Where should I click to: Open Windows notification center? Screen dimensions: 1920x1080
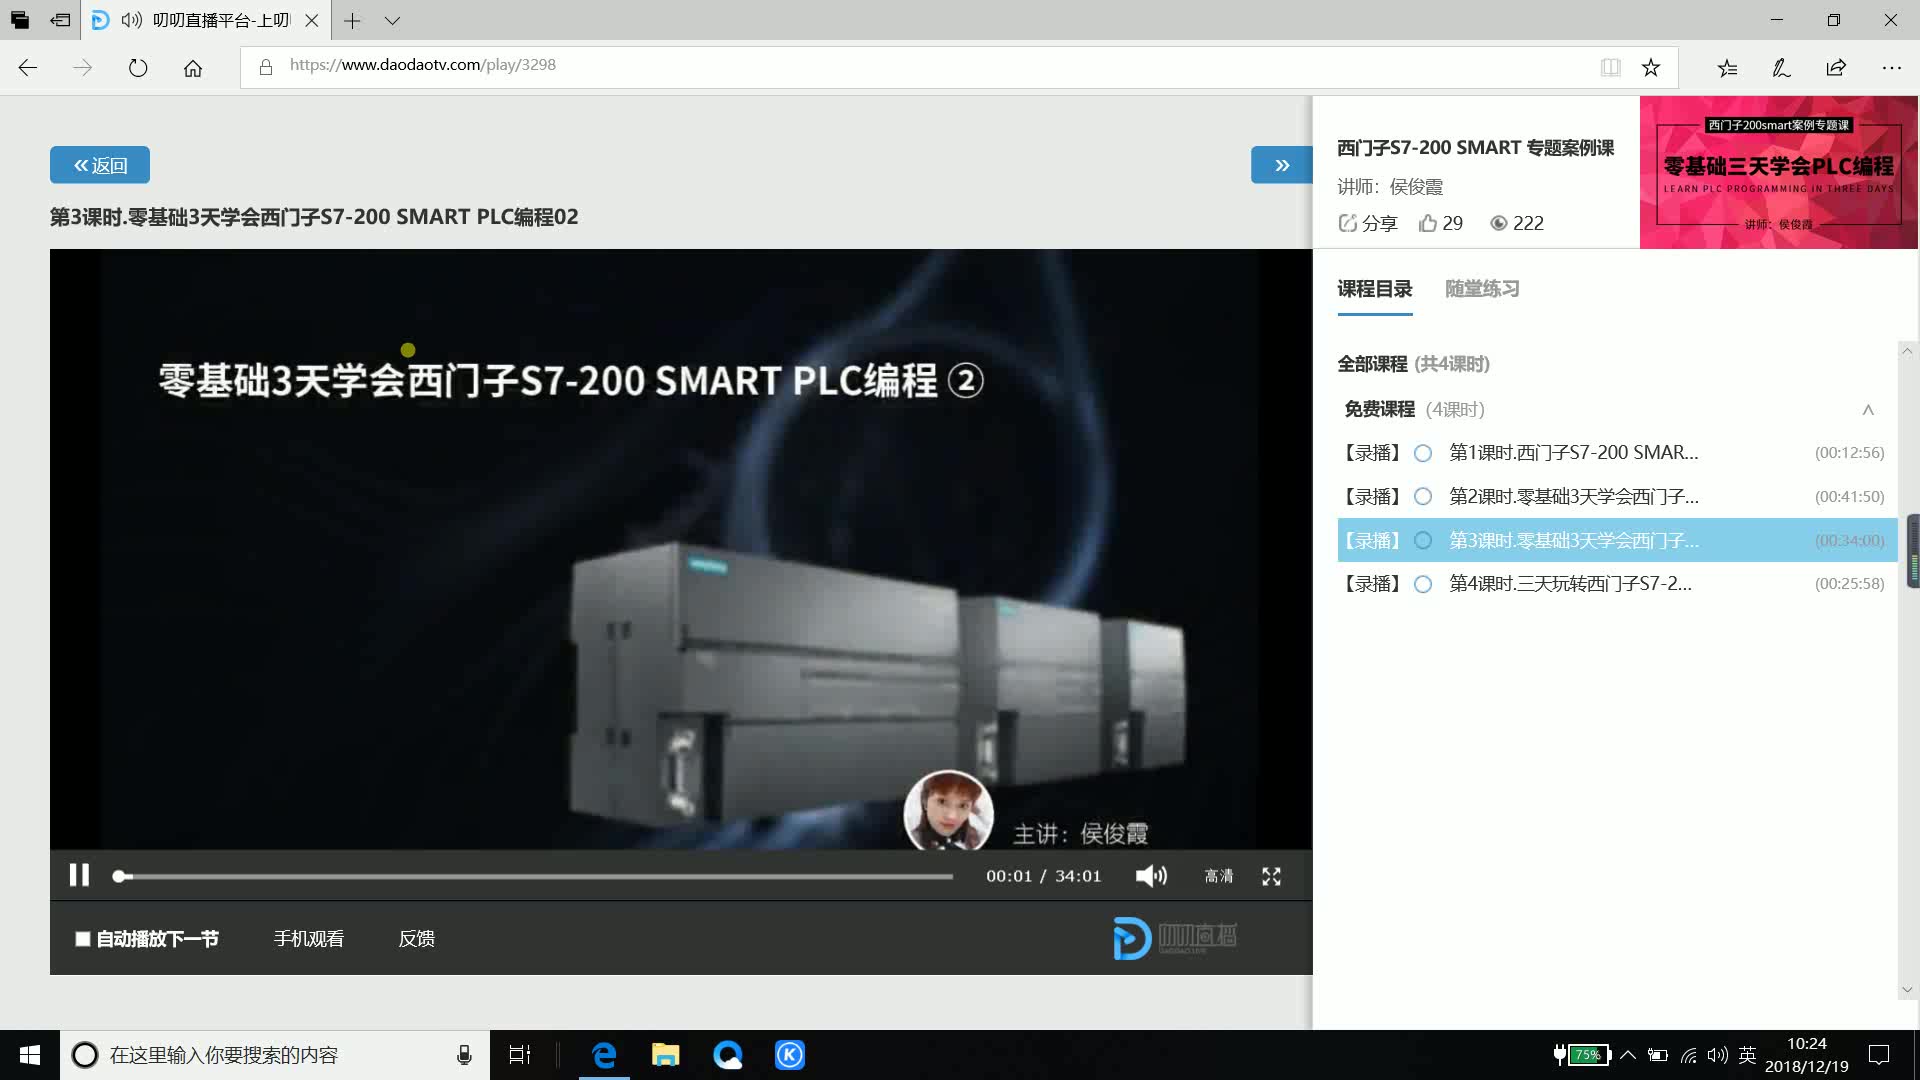coord(1879,1055)
